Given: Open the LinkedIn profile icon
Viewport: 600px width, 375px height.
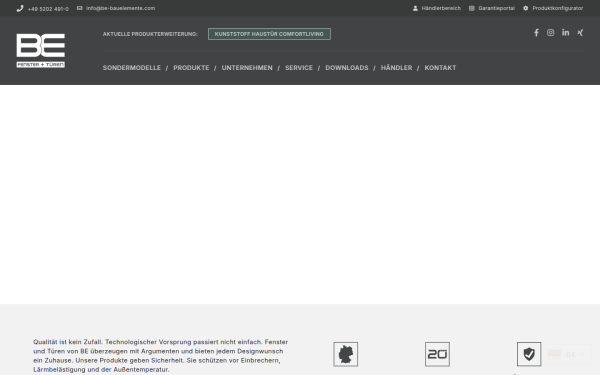Looking at the screenshot, I should tap(566, 33).
